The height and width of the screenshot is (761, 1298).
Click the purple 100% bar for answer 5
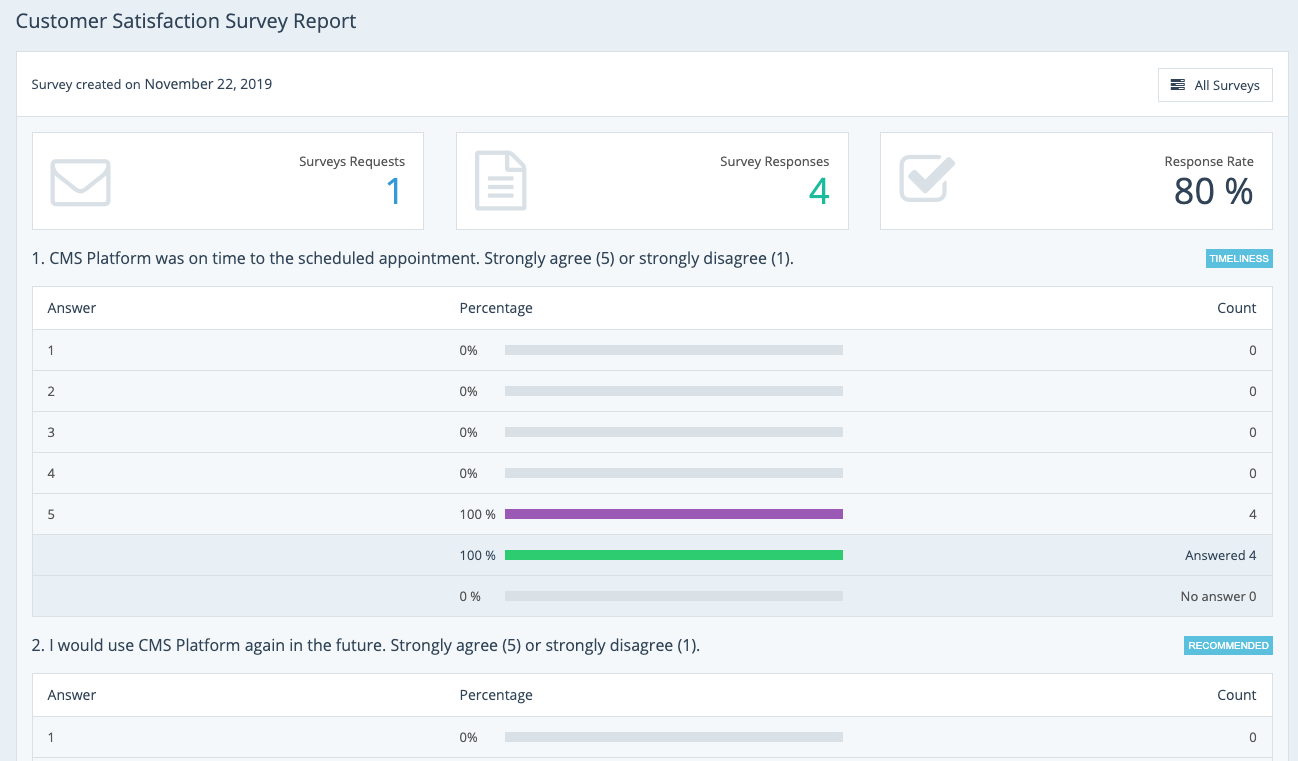pyautogui.click(x=673, y=514)
